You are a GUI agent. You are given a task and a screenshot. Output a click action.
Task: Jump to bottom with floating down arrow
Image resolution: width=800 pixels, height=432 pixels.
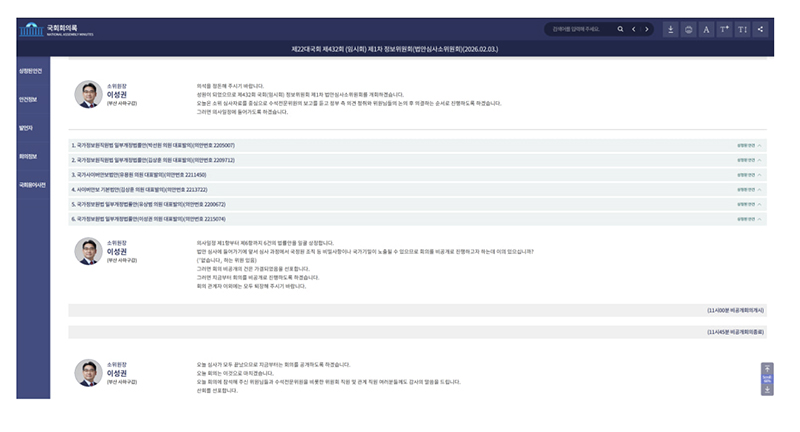coord(768,390)
